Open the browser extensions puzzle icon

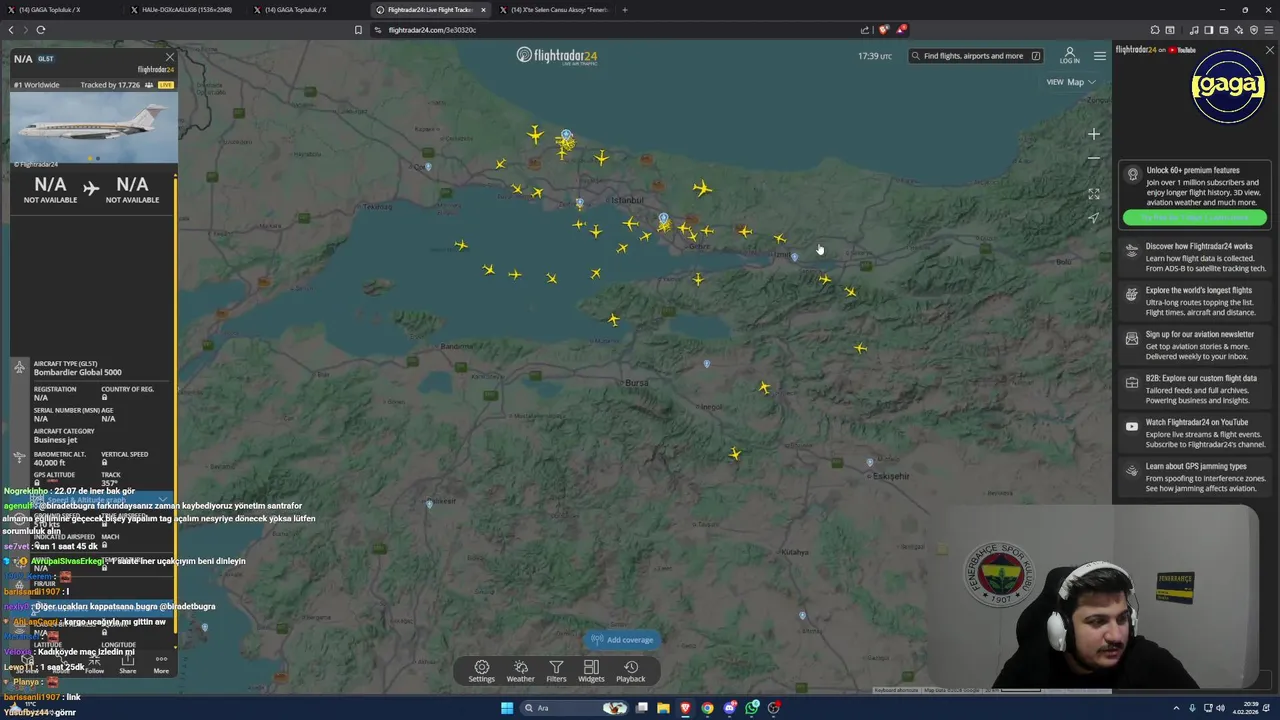1155,30
